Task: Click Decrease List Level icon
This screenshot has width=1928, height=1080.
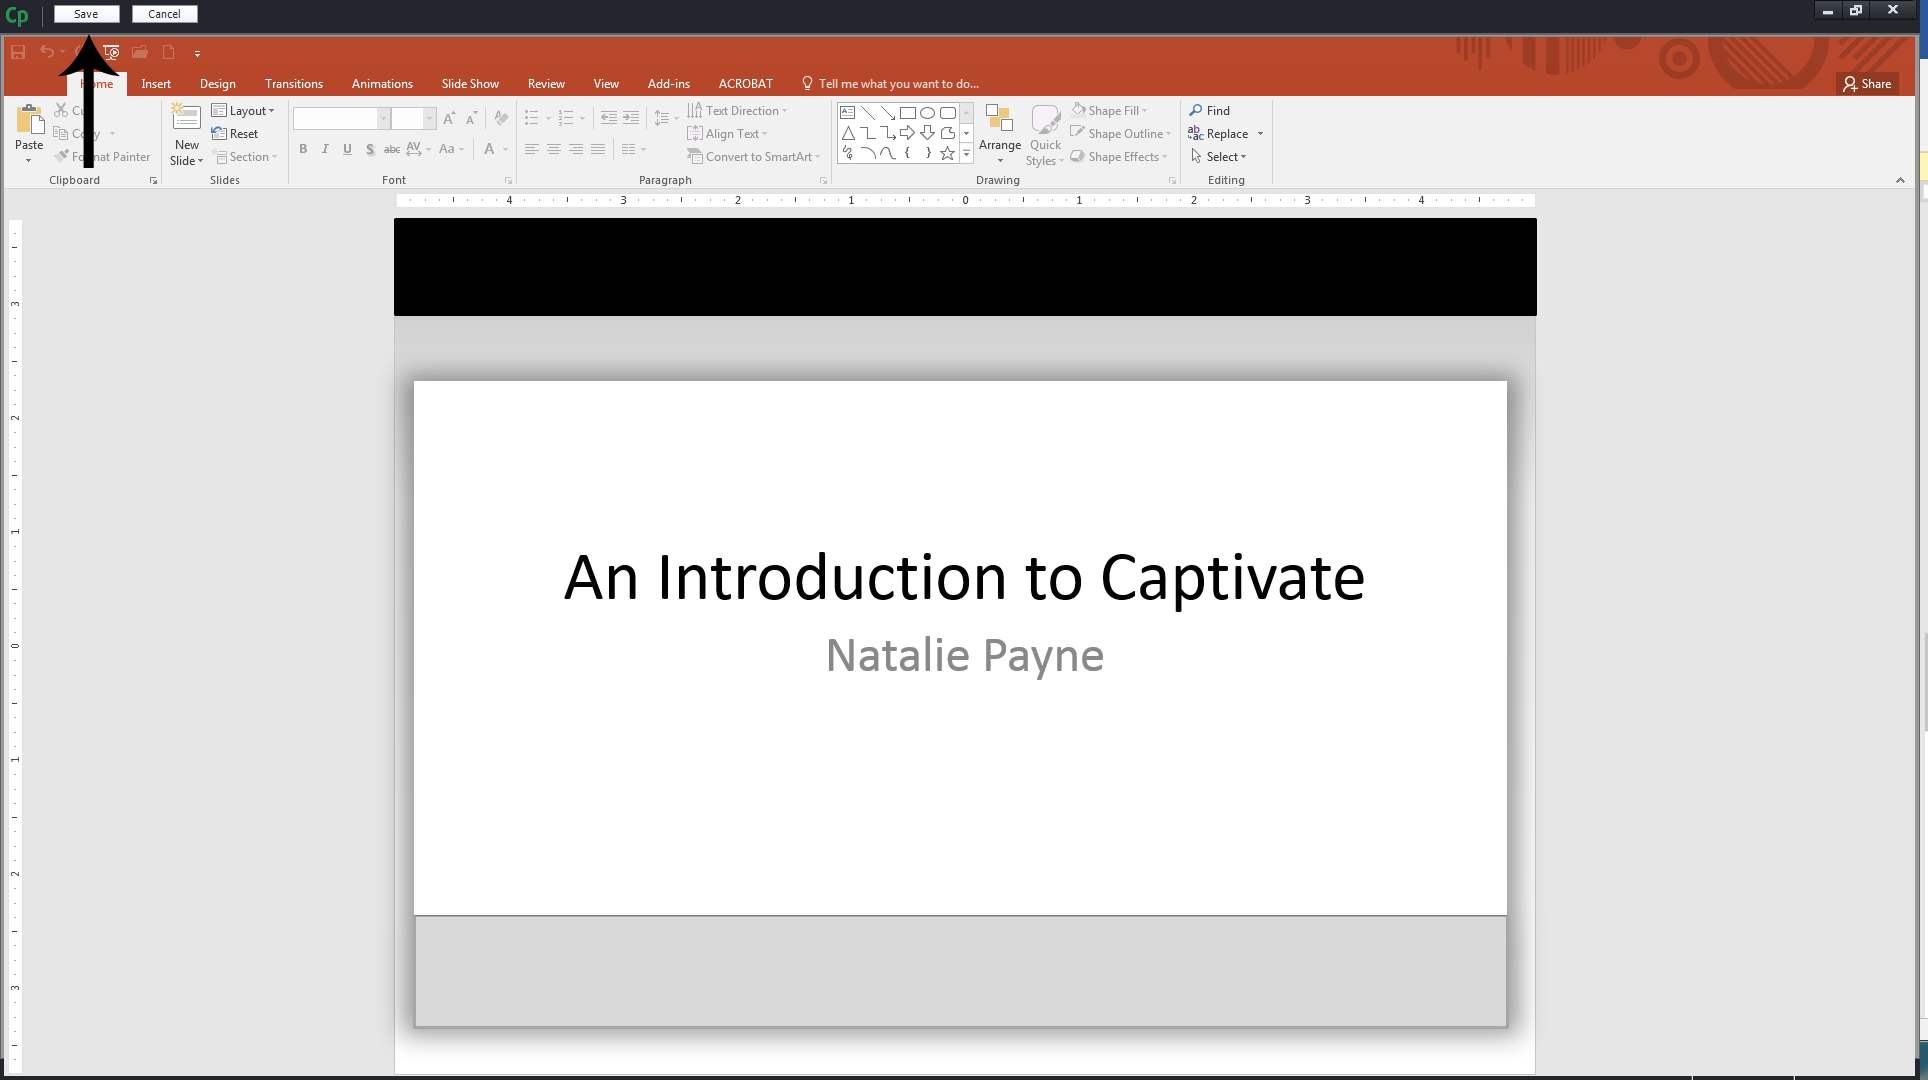Action: (x=608, y=118)
